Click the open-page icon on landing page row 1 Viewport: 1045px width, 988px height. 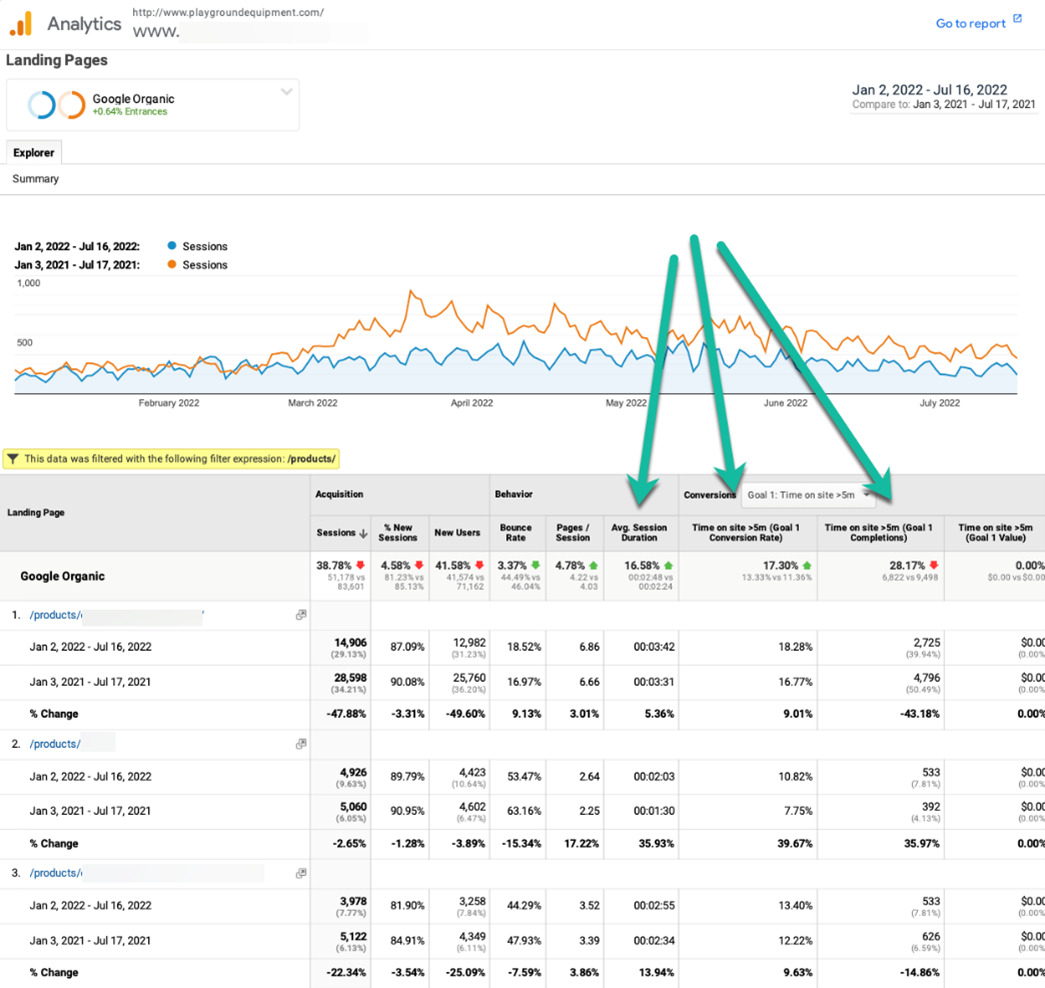point(301,615)
